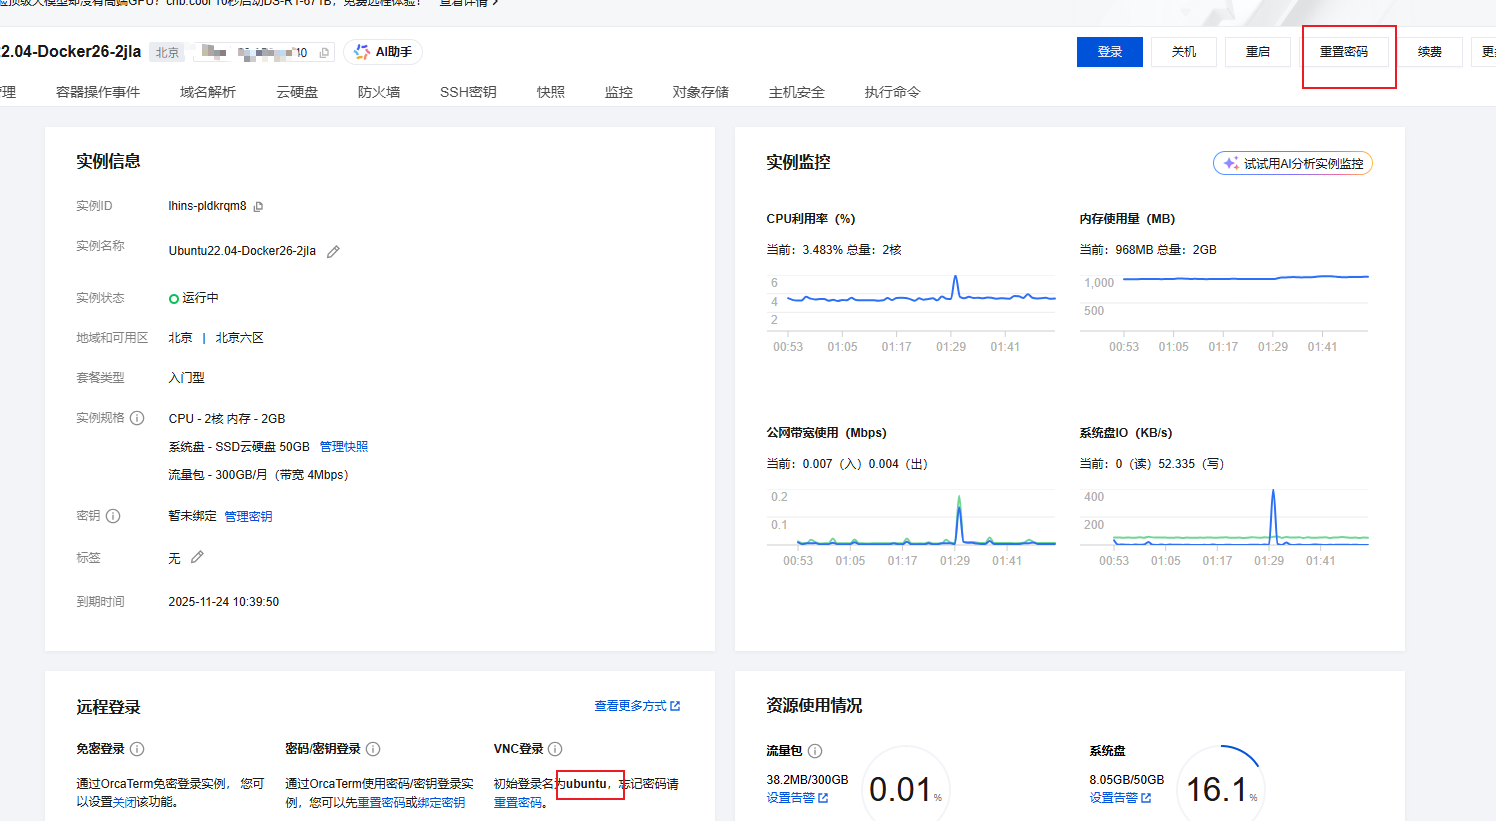1496x821 pixels.
Task: Click 查看更多方式 in 远程登录
Action: 637,706
